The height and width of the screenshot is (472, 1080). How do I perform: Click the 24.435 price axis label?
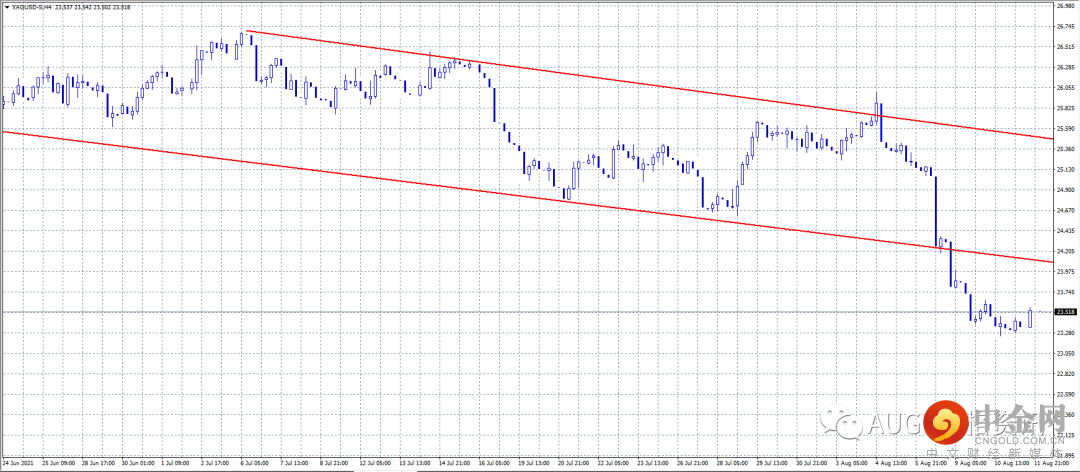pyautogui.click(x=1066, y=231)
